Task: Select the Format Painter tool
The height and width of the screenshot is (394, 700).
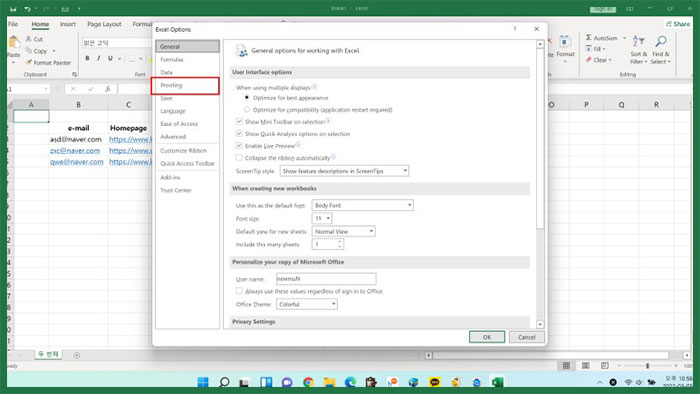Action: click(48, 63)
